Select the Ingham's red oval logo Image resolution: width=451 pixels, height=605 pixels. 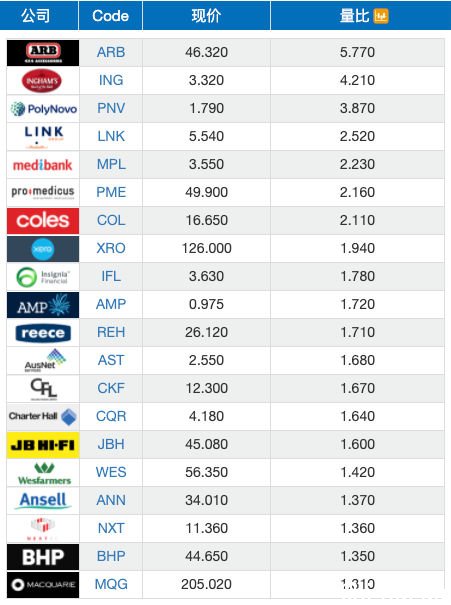point(42,81)
